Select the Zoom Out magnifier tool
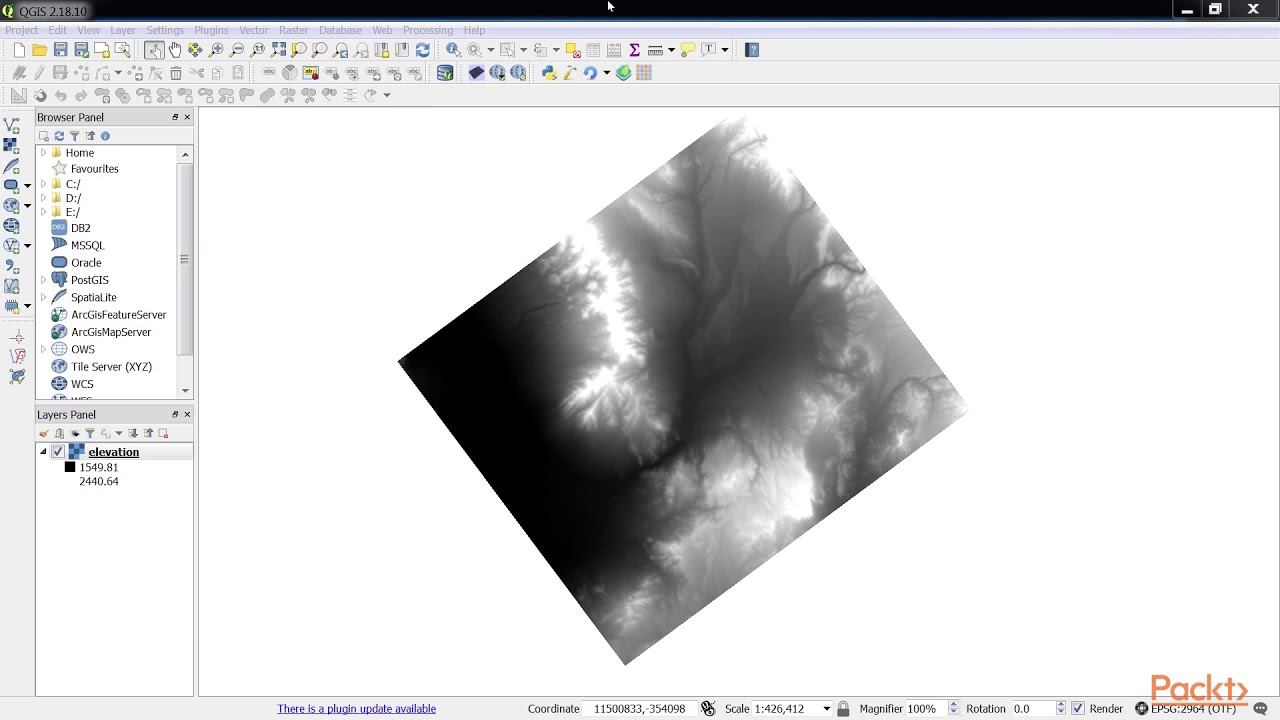 (237, 50)
